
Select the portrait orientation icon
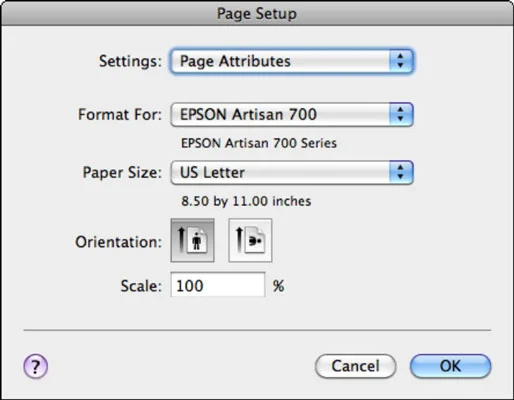click(192, 240)
